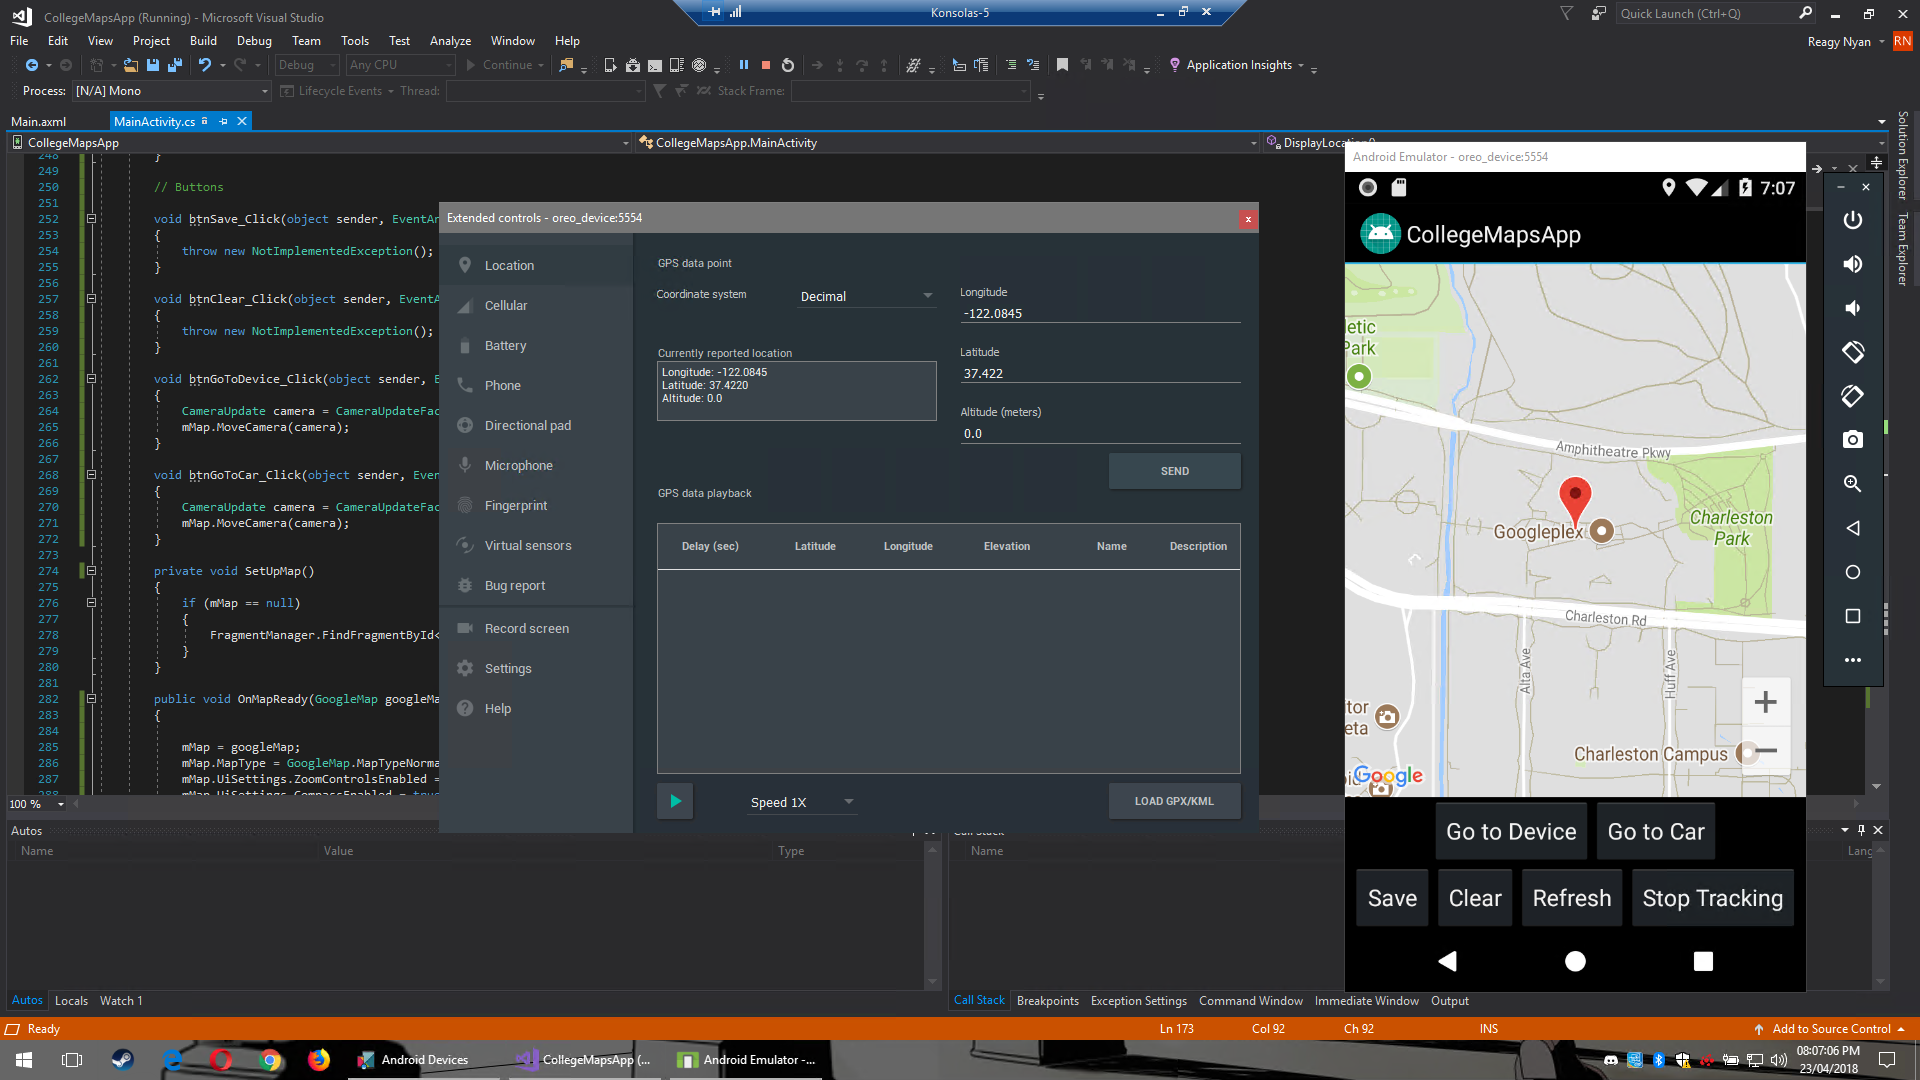
Task: Tap Save button in emulator
Action: point(1392,898)
